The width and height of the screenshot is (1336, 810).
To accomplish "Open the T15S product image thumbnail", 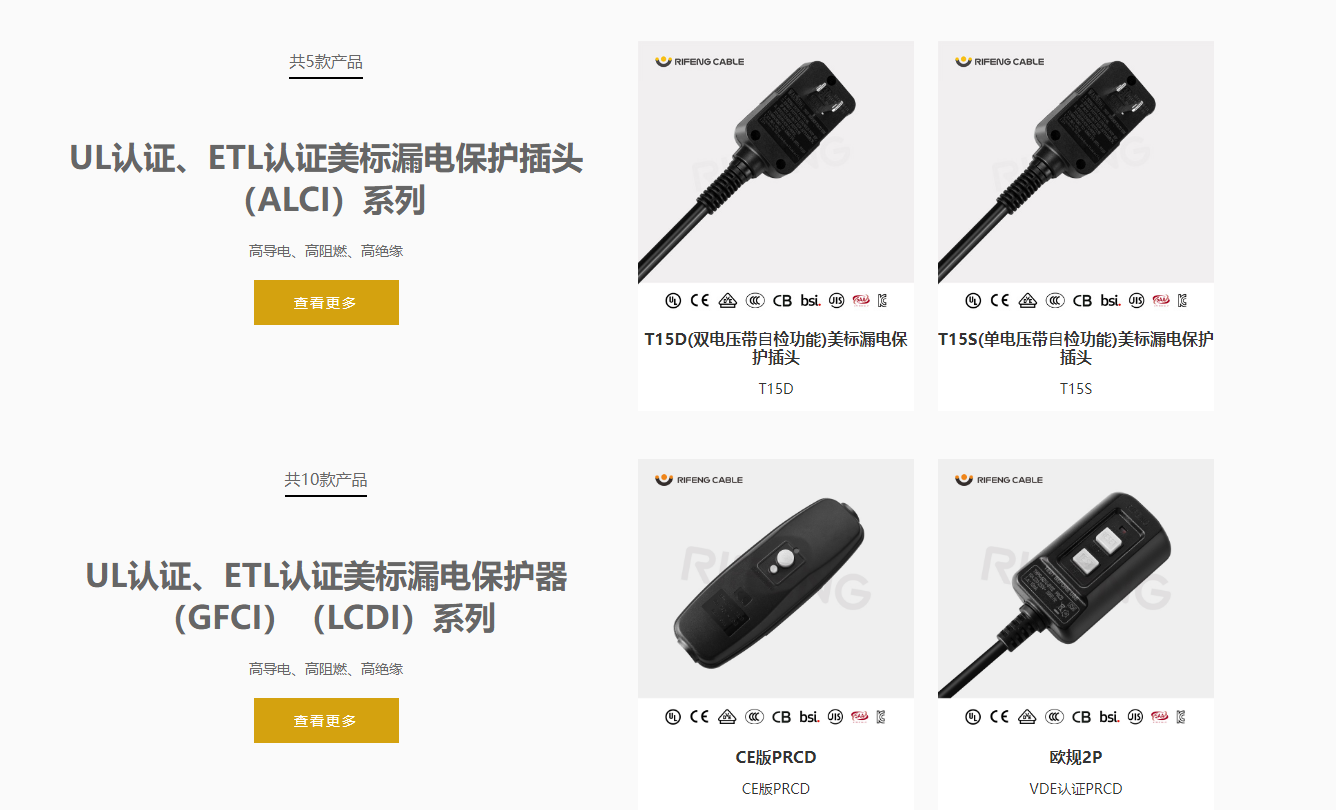I will tap(1076, 162).
